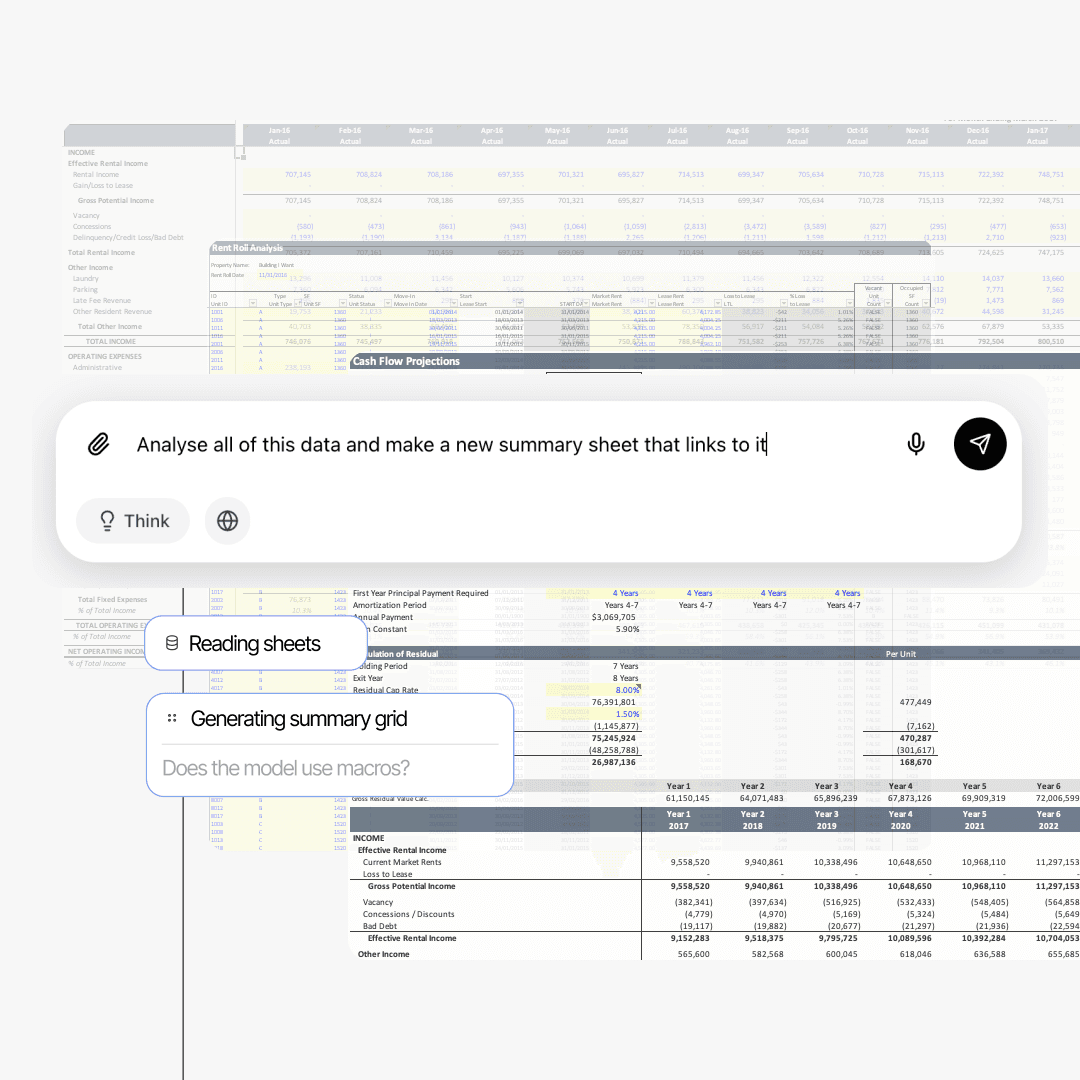Click database icon beside Reading sheets
The width and height of the screenshot is (1080, 1080).
point(172,644)
